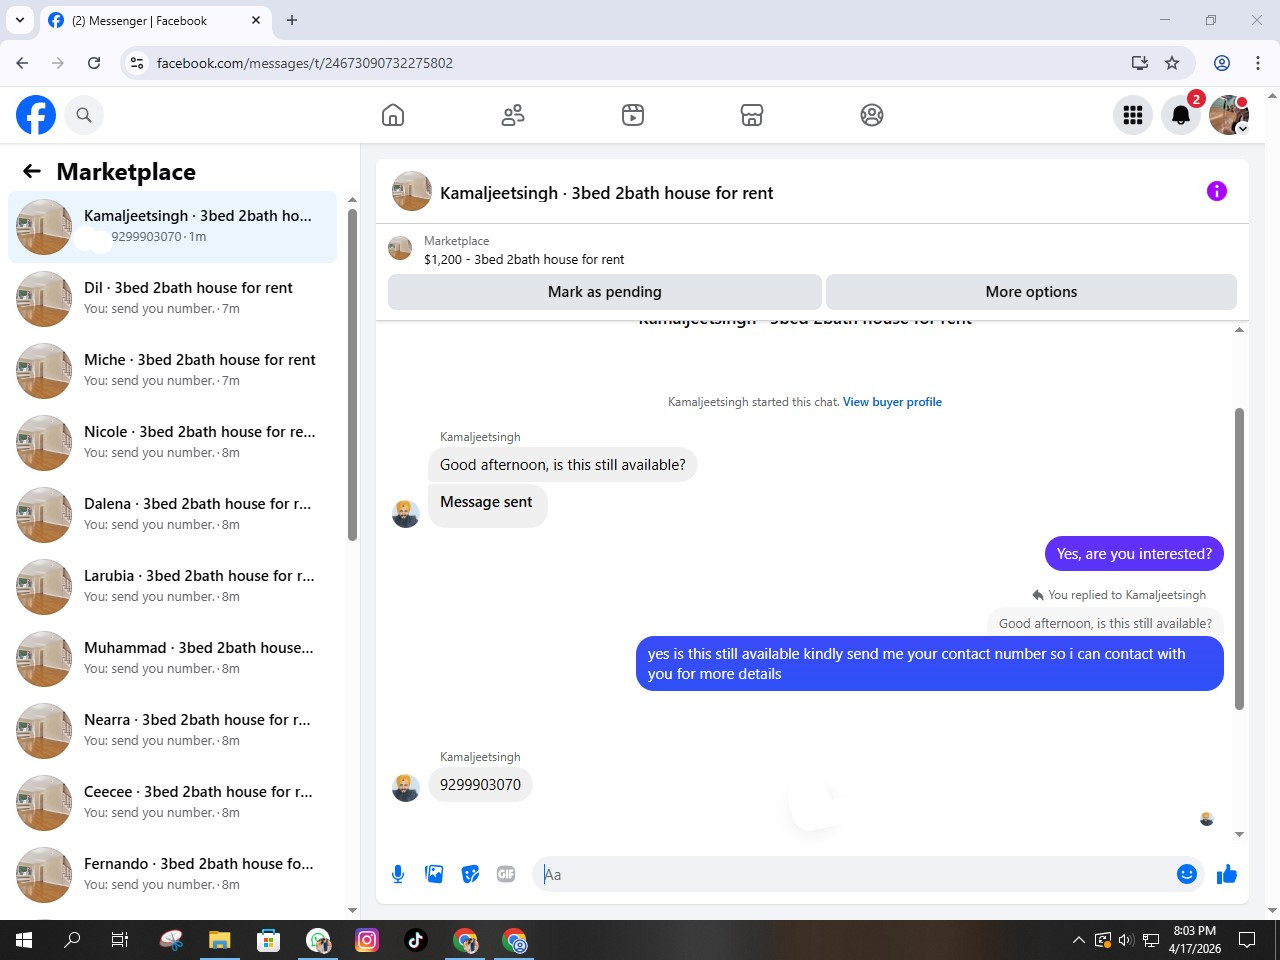Click Kamaljeetsingh chat header title
The image size is (1280, 960).
pyautogui.click(x=606, y=193)
